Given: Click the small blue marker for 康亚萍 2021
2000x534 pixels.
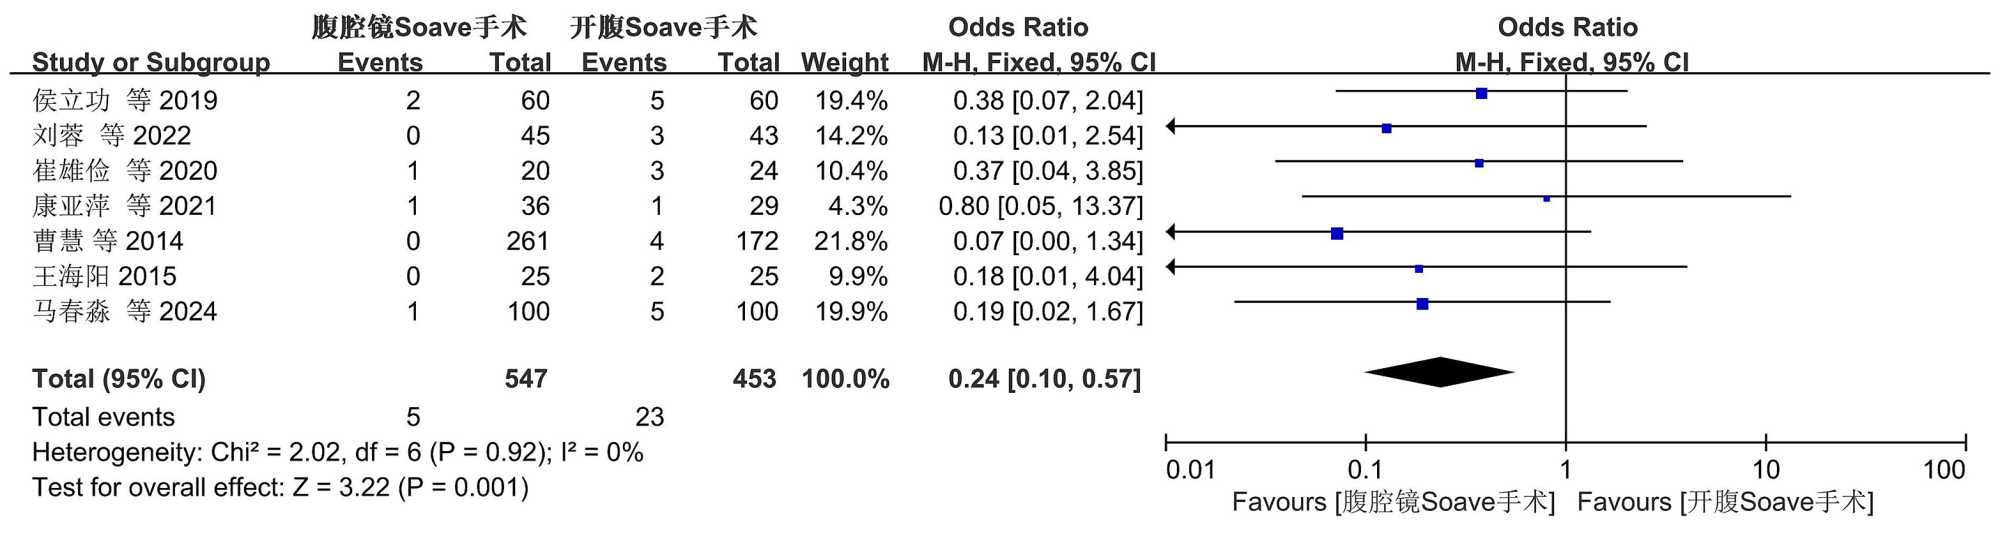Looking at the screenshot, I should click(x=1546, y=198).
